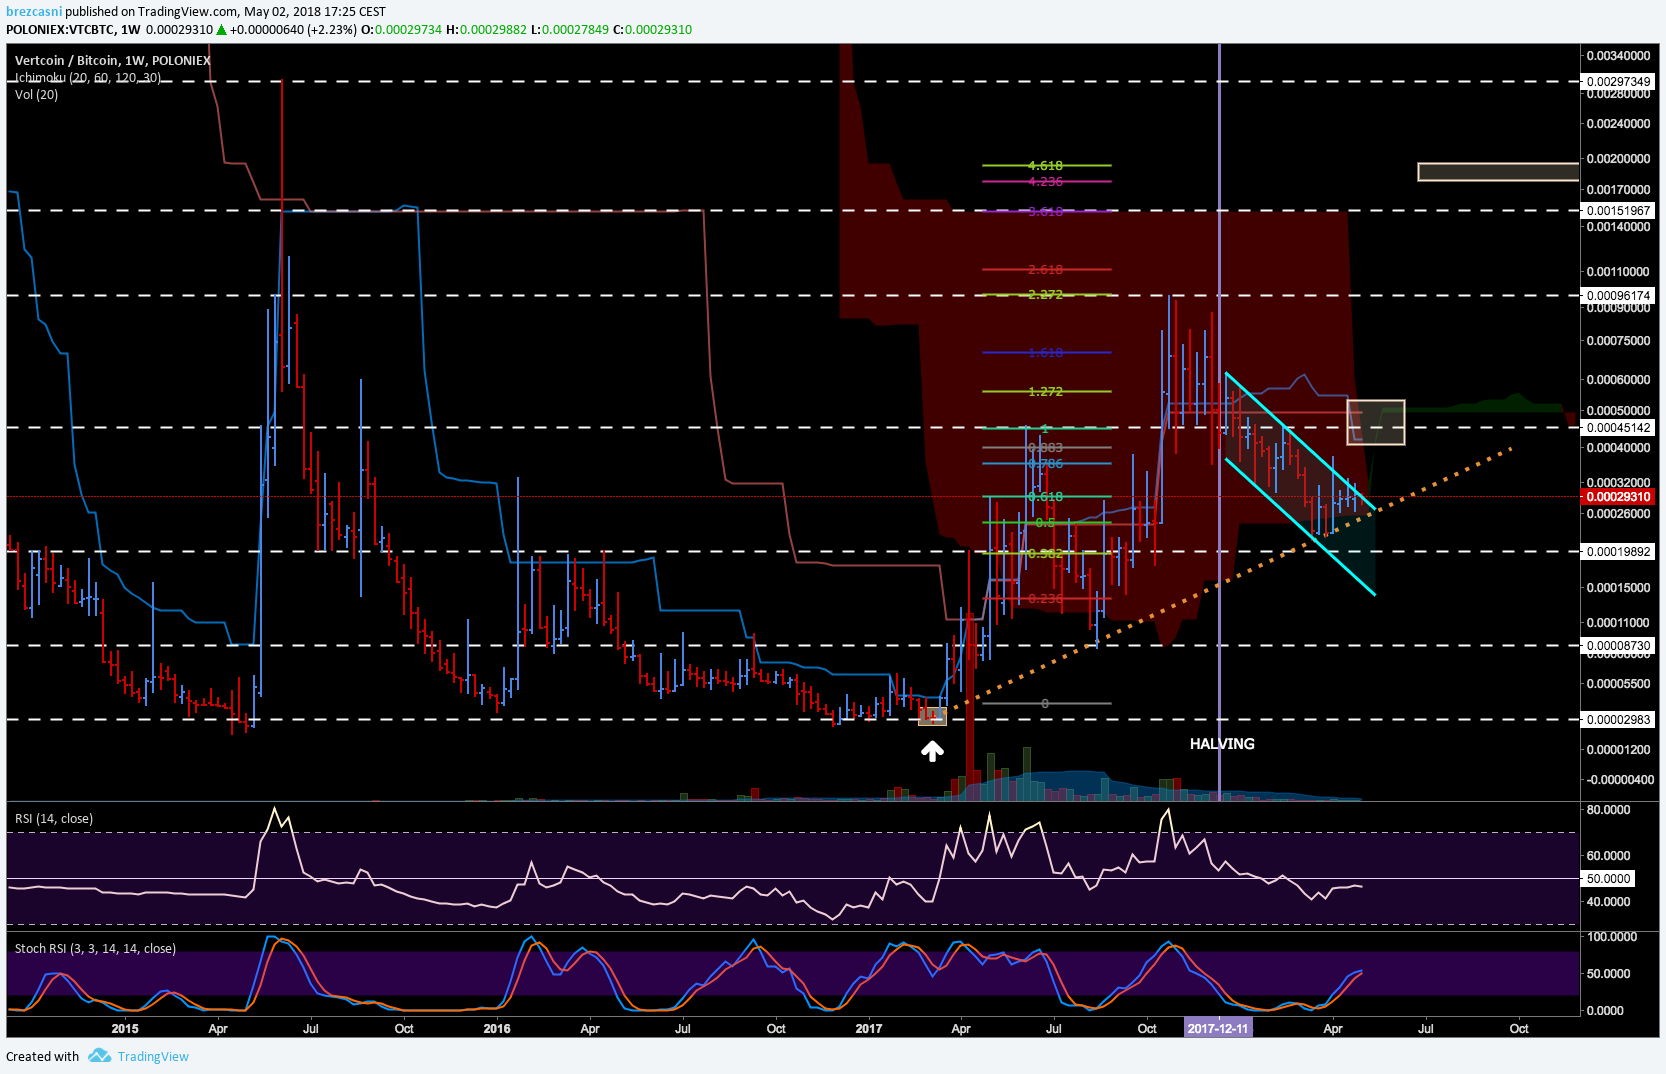This screenshot has height=1074, width=1666.
Task: Click the white up arrow drawn on chart
Action: pyautogui.click(x=932, y=751)
